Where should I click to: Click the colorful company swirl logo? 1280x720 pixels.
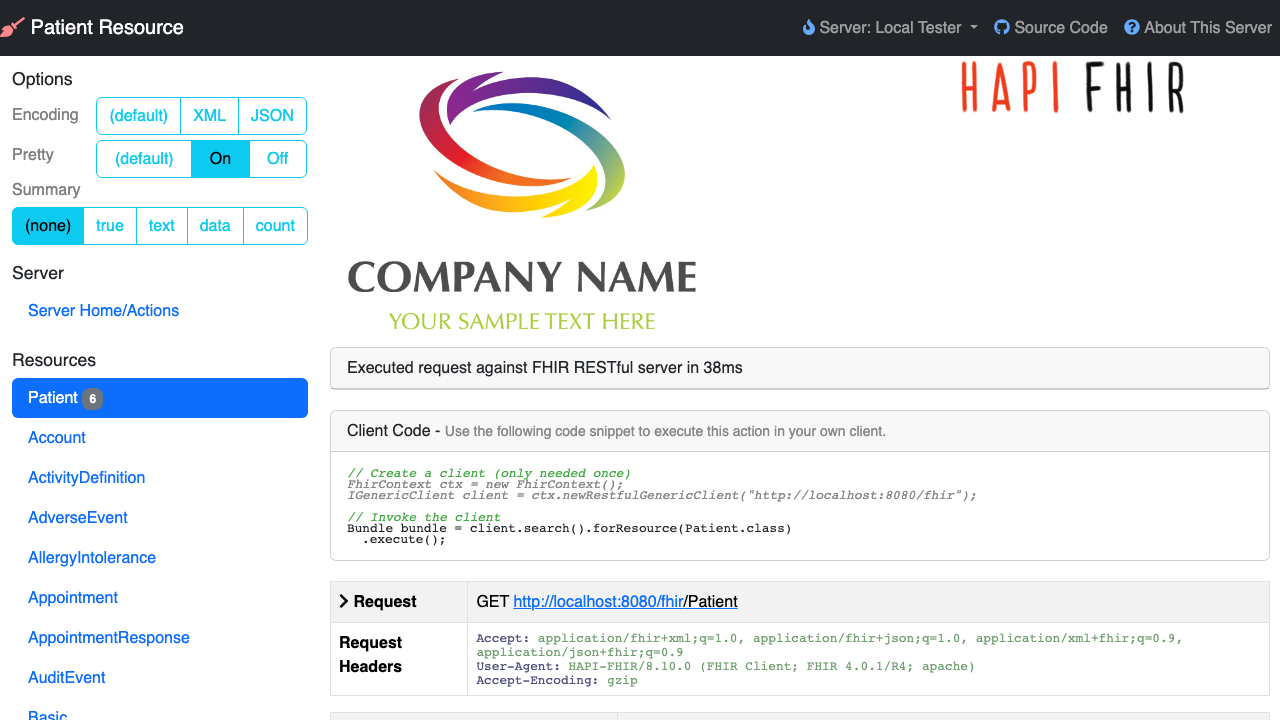pos(522,143)
